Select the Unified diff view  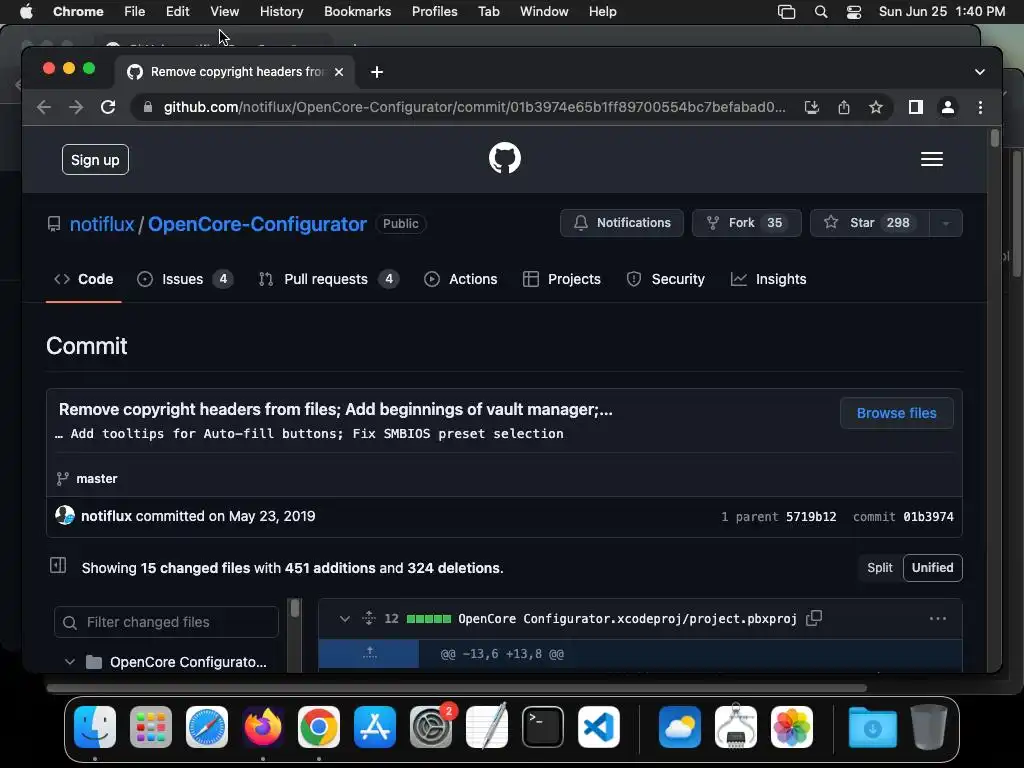pos(932,568)
